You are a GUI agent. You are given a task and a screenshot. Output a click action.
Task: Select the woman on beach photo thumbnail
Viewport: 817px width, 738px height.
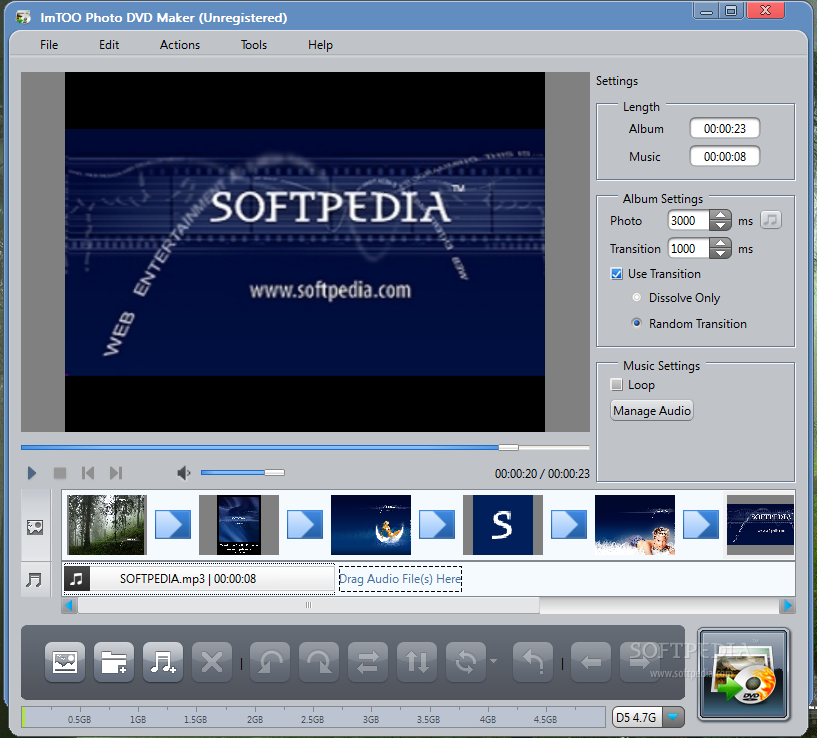635,524
